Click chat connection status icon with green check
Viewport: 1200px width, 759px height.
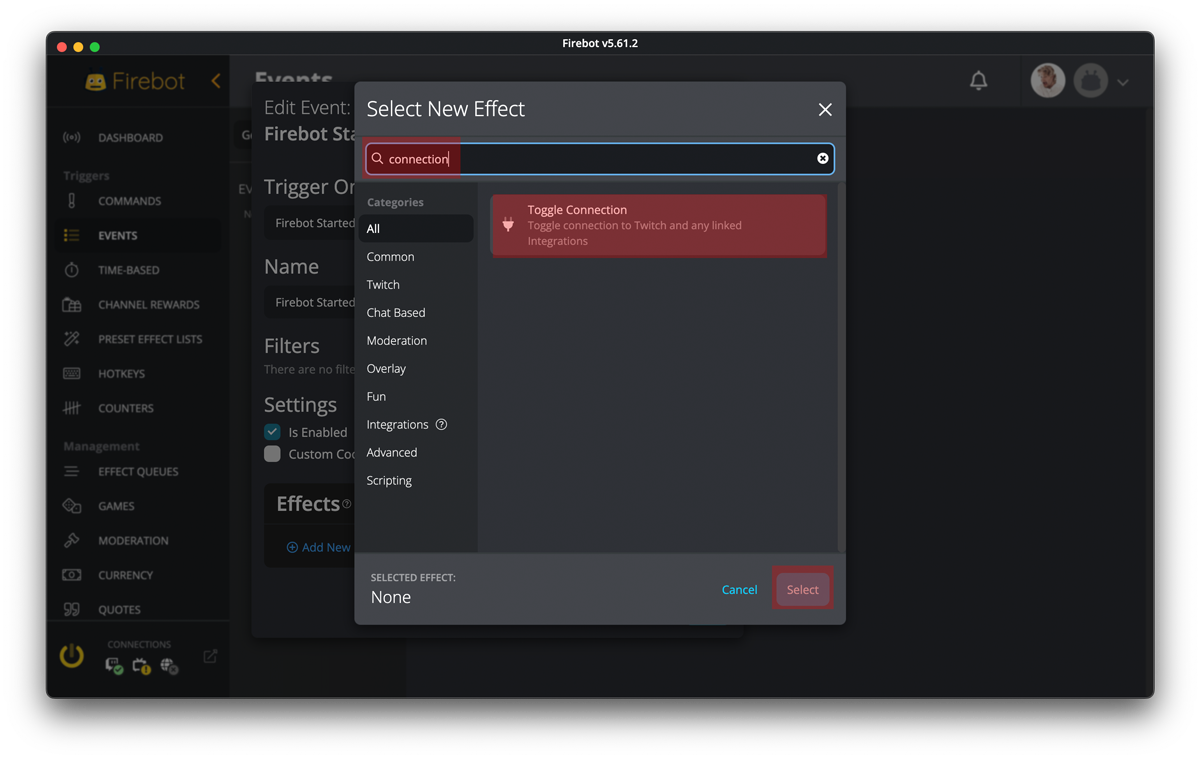pos(114,666)
